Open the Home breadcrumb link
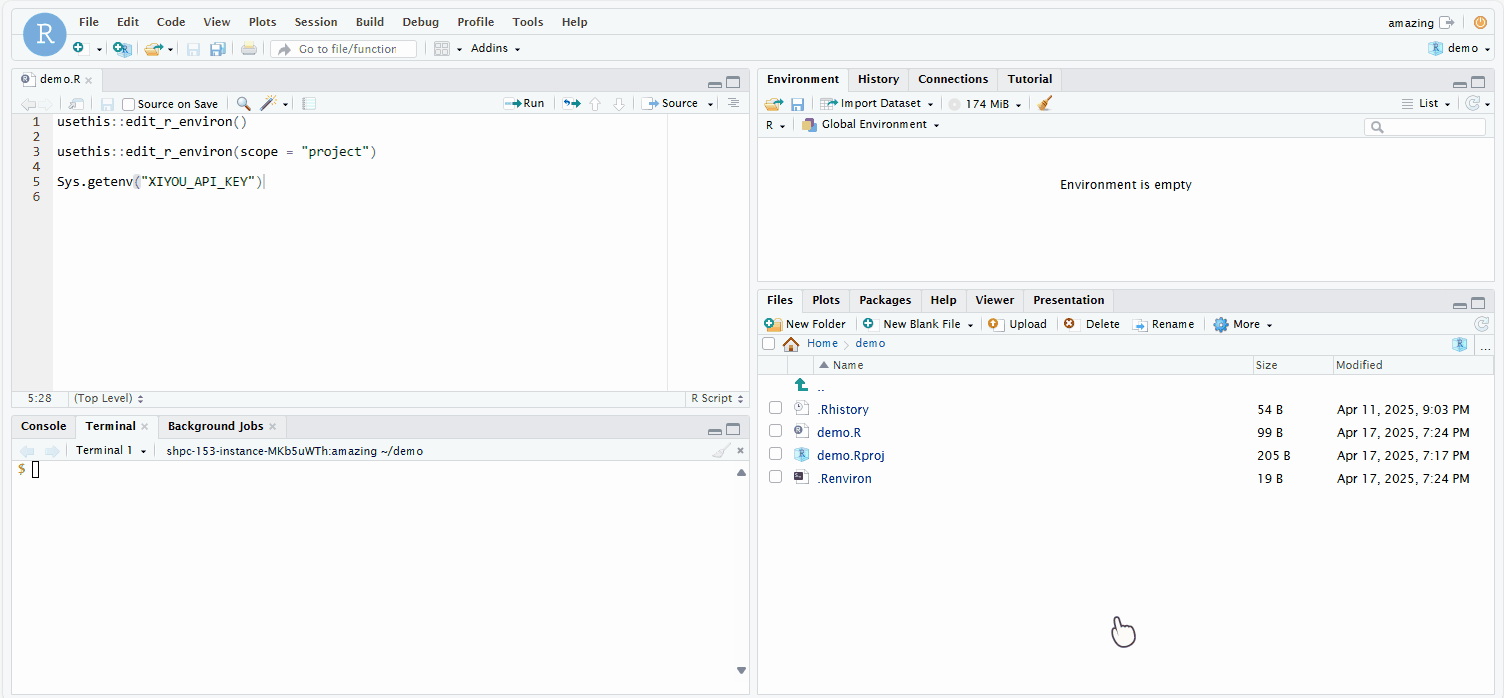The image size is (1504, 698). pyautogui.click(x=822, y=342)
